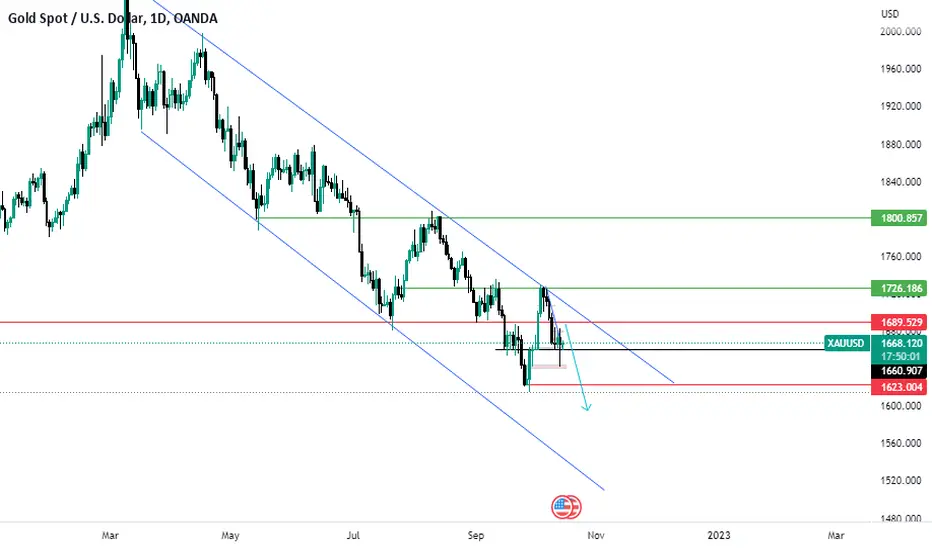Click the countdown timer 17:50:01 label

[899, 357]
